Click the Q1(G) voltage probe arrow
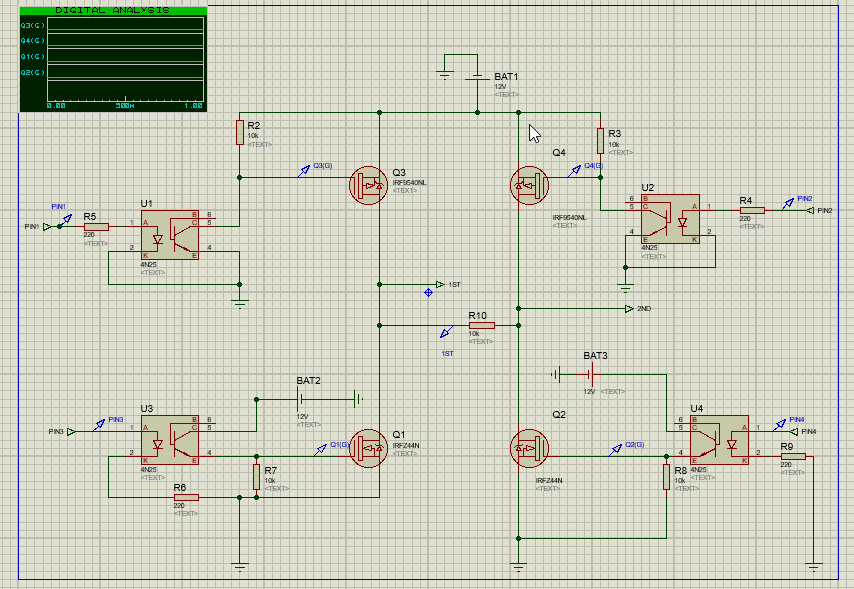Screen dimensions: 854x589 pos(320,450)
